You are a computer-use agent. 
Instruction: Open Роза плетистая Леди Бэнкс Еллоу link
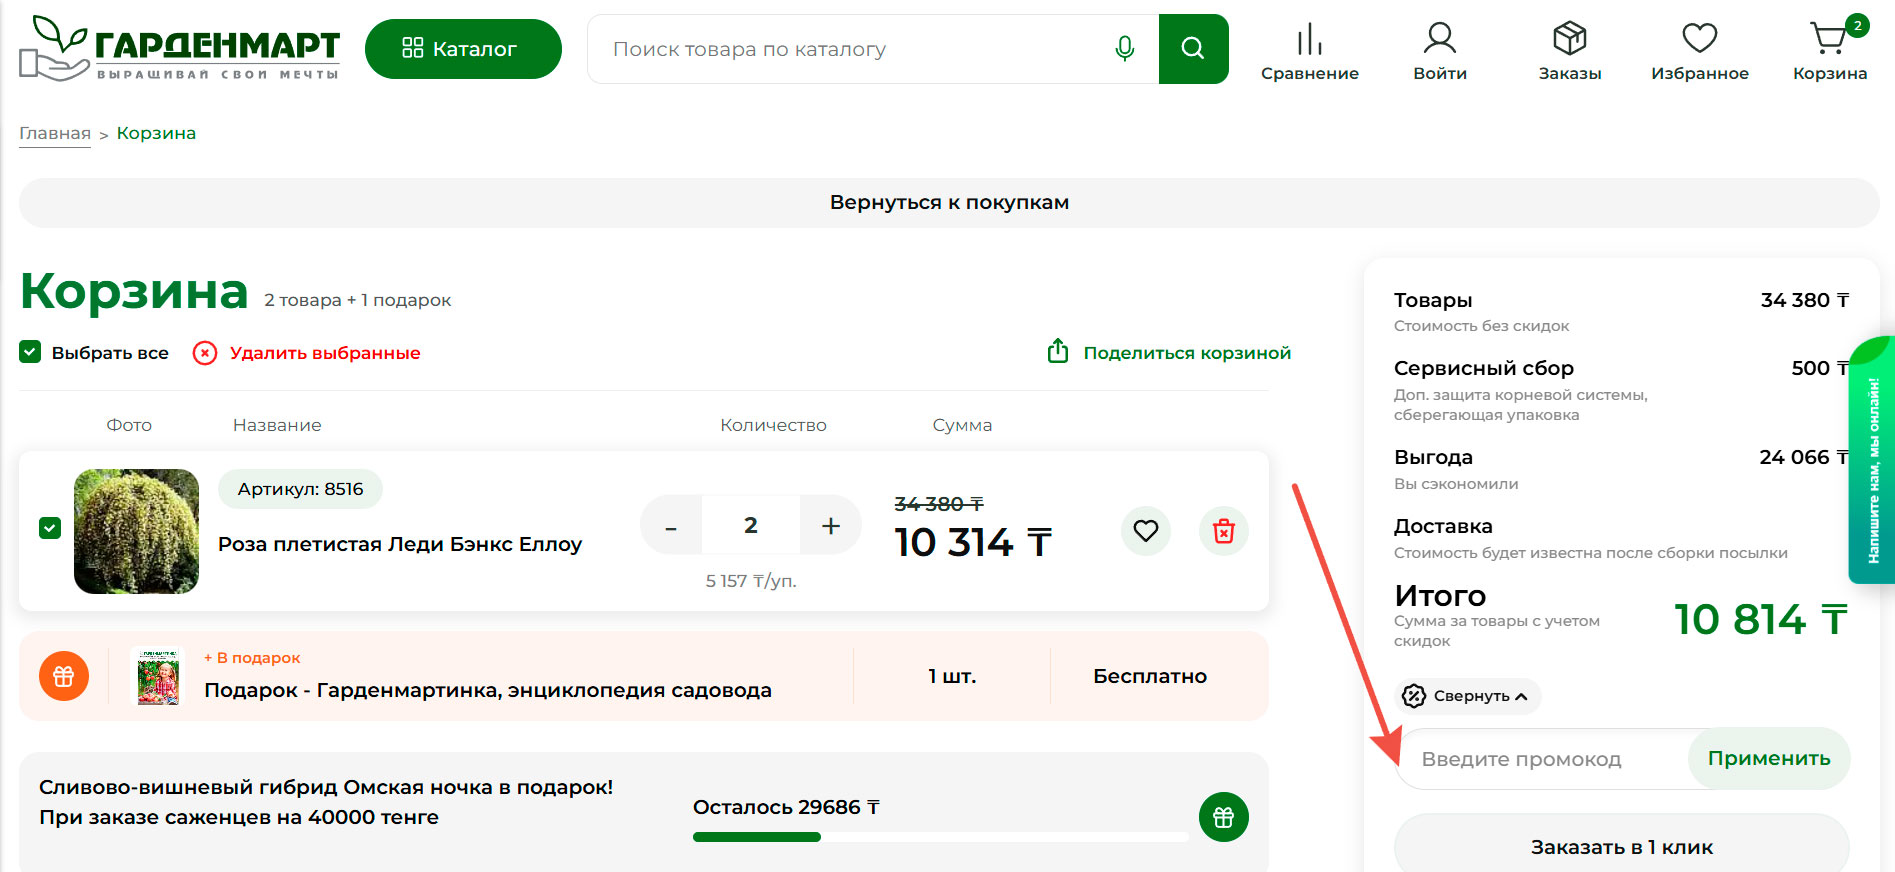point(400,544)
